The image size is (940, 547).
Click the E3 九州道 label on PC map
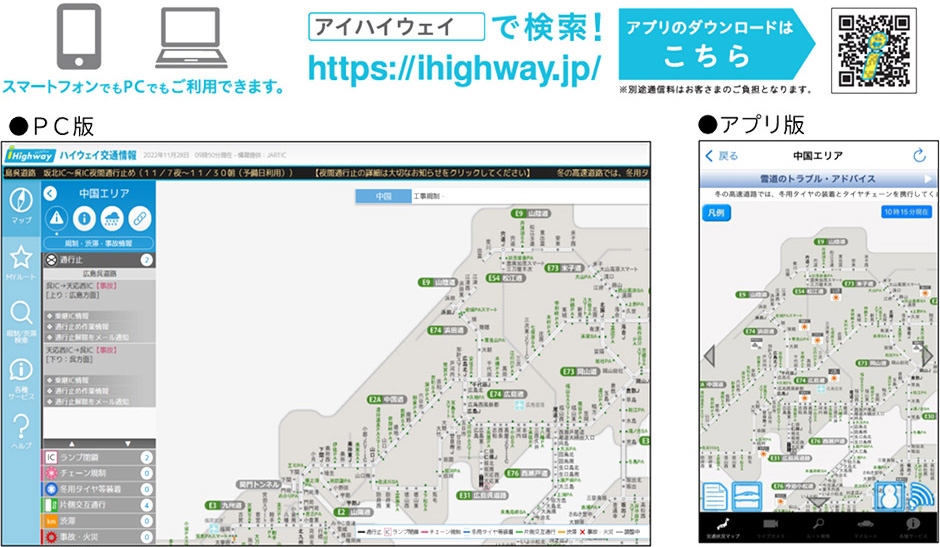coord(225,505)
